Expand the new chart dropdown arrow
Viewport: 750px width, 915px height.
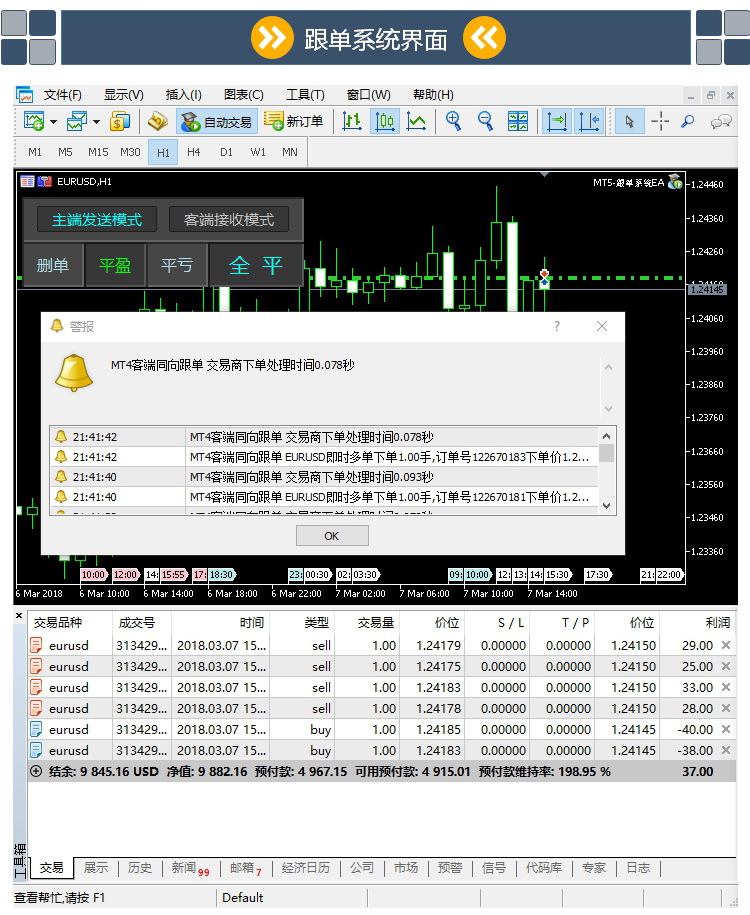click(x=54, y=122)
